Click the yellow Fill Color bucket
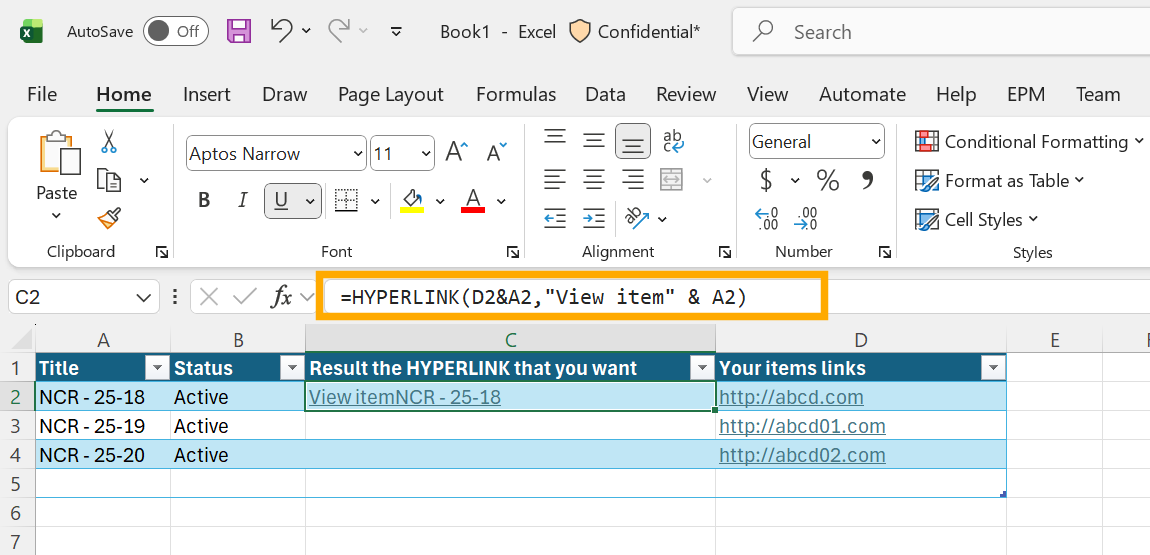1150x555 pixels. click(412, 200)
